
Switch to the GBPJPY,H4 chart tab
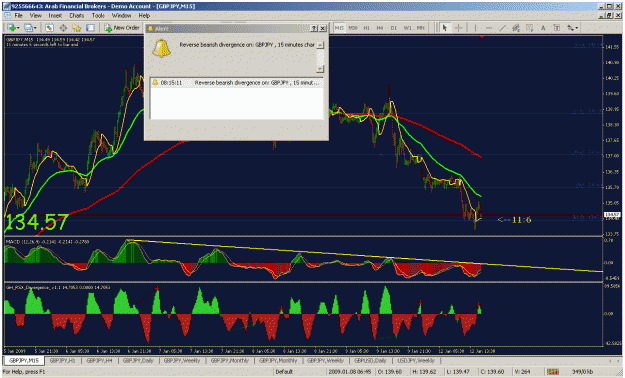coord(99,360)
